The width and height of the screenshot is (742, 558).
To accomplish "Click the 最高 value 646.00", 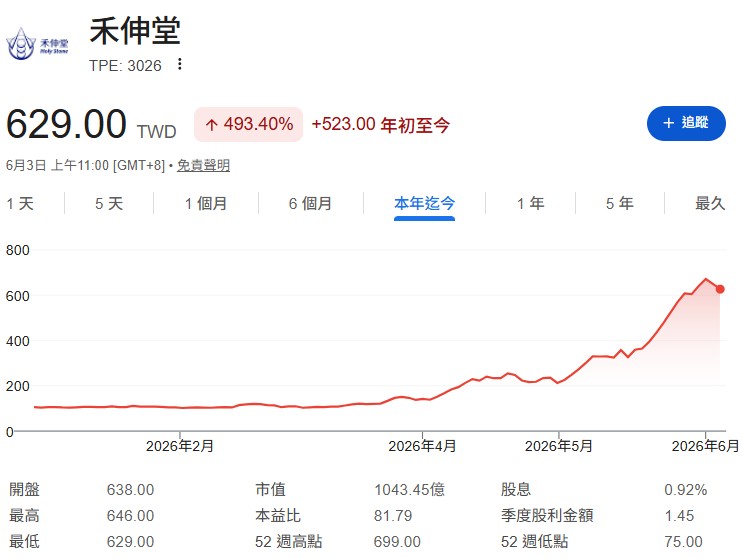I will (x=131, y=515).
